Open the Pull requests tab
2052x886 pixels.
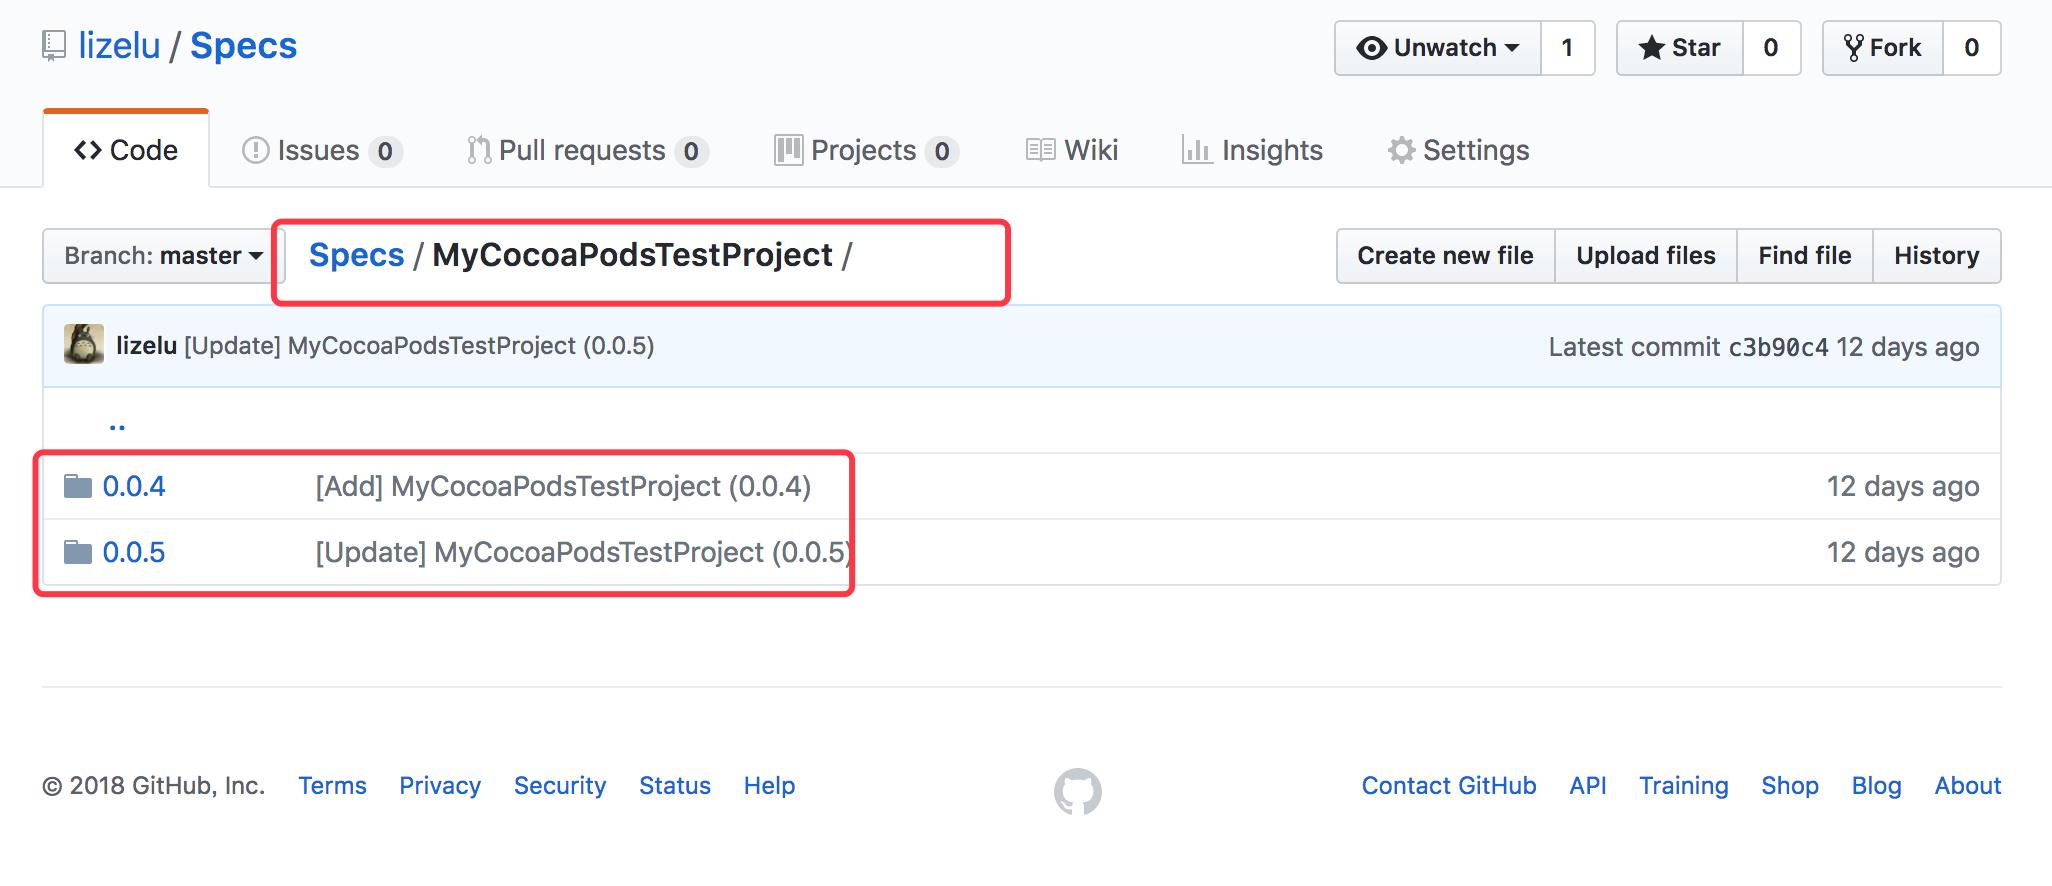(586, 151)
